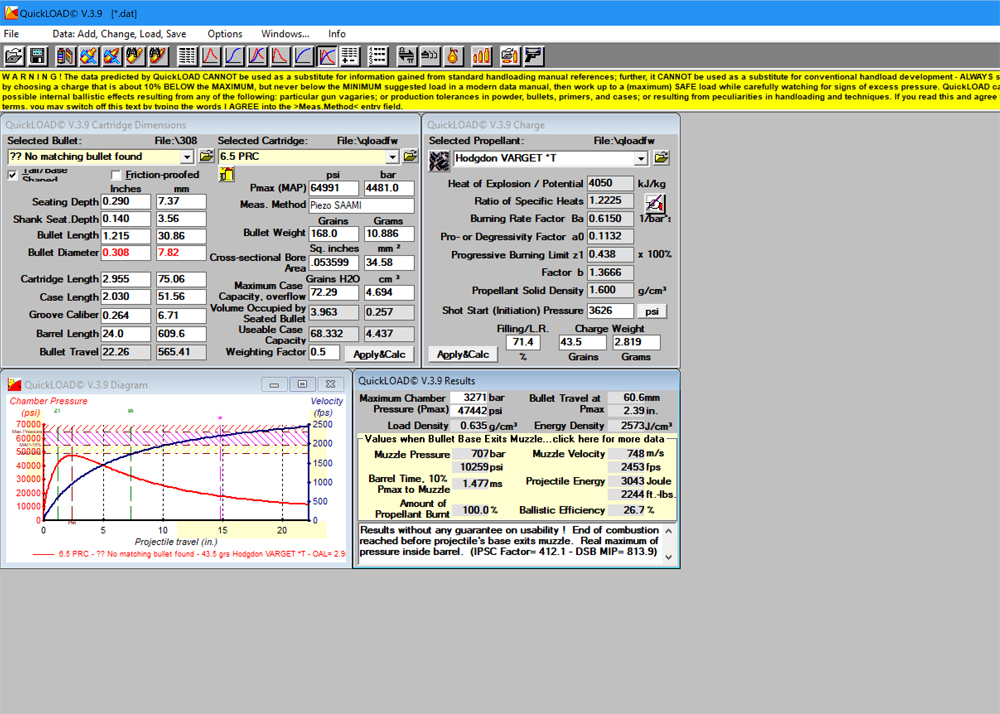The height and width of the screenshot is (714, 1000).
Task: Open cartridge file via folder icon beside 6.5 PRC
Action: pyautogui.click(x=410, y=156)
